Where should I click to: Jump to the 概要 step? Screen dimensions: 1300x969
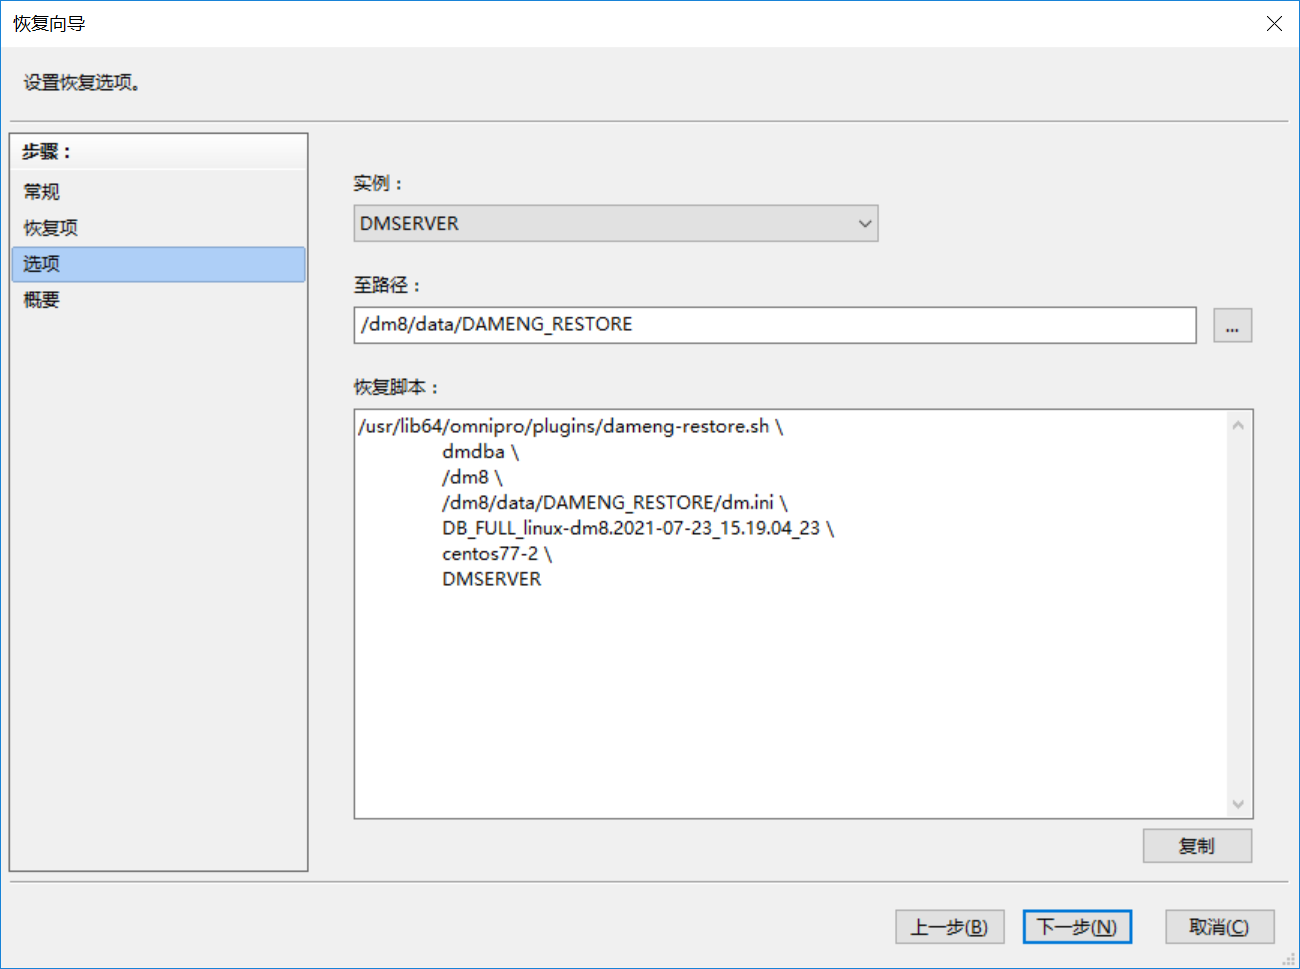[42, 300]
